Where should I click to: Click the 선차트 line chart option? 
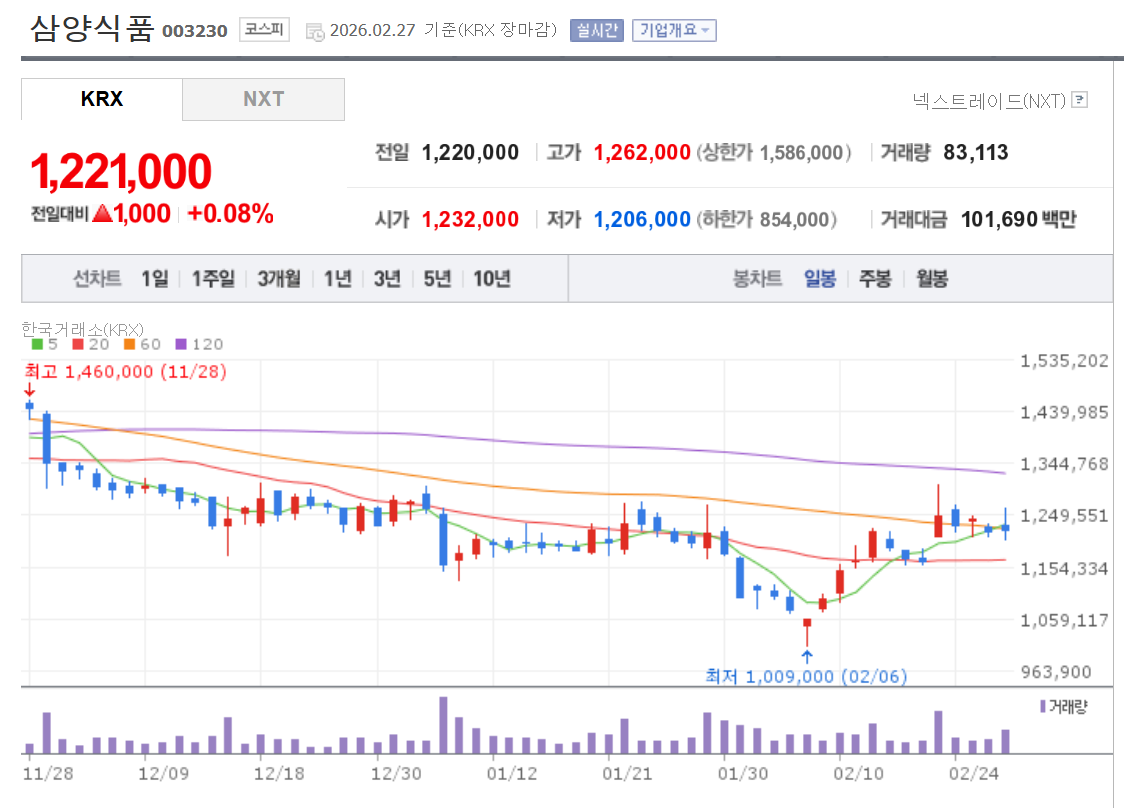click(96, 279)
